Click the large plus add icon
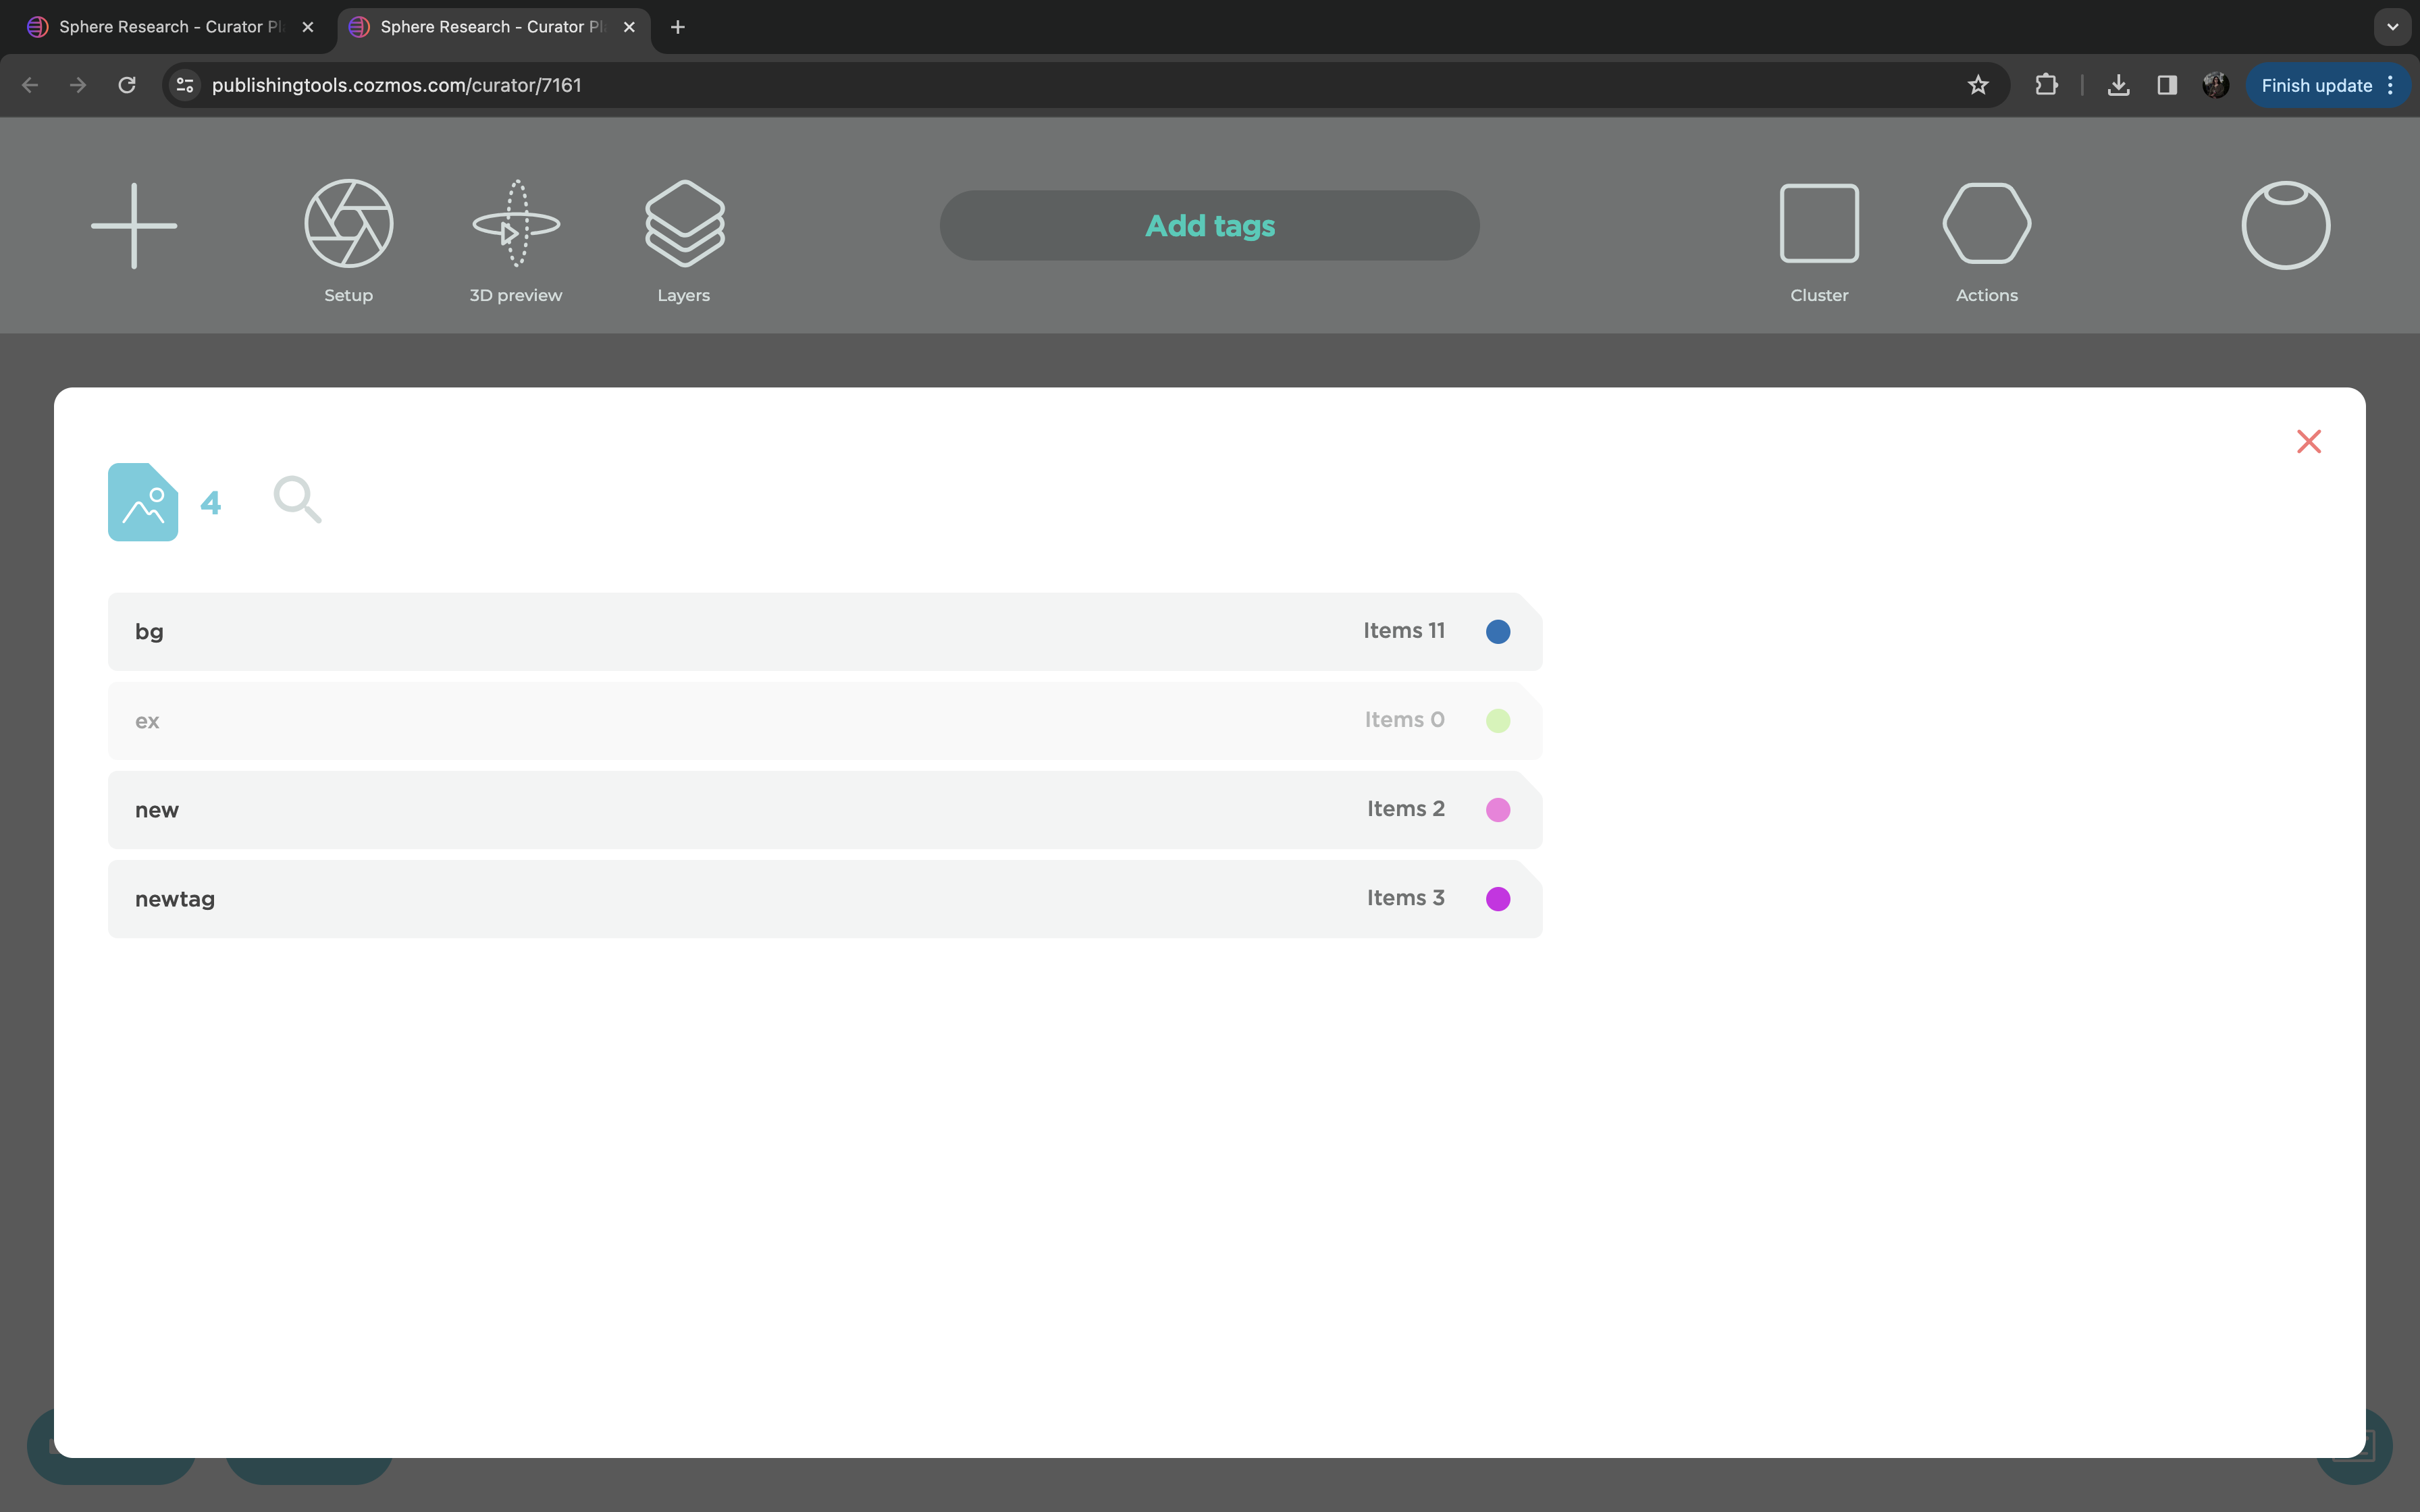The width and height of the screenshot is (2420, 1512). (x=134, y=225)
